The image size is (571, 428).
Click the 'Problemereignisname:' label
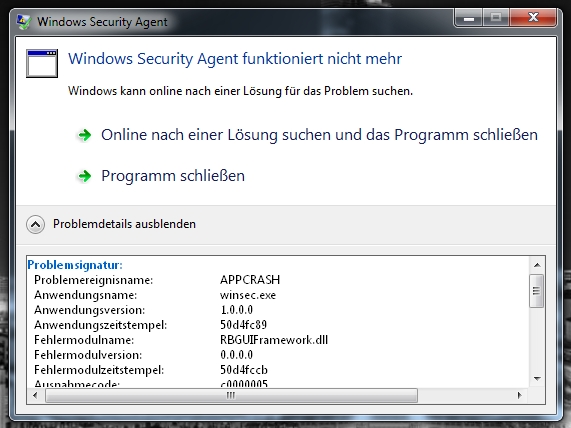94,280
